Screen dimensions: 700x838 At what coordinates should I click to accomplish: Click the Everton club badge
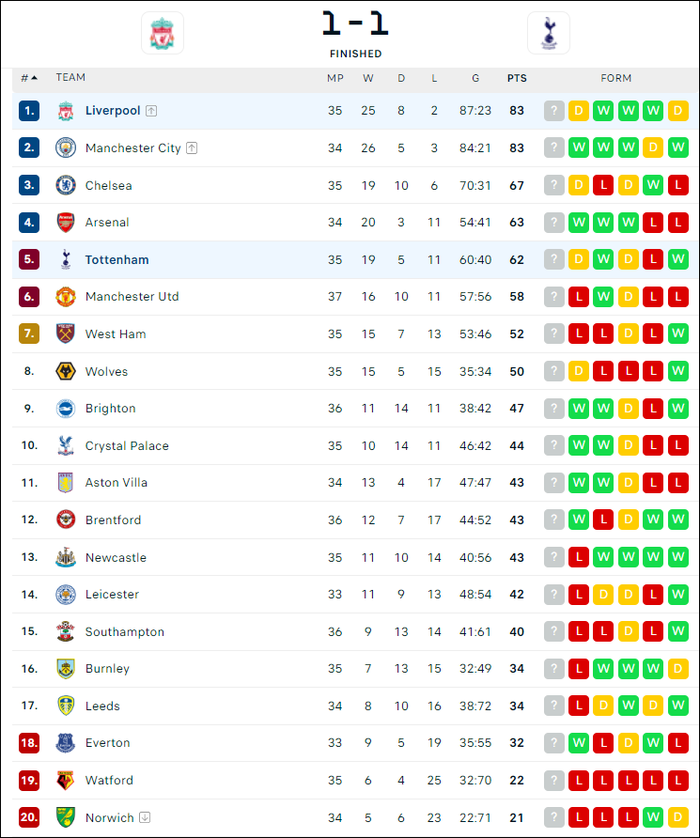[66, 743]
